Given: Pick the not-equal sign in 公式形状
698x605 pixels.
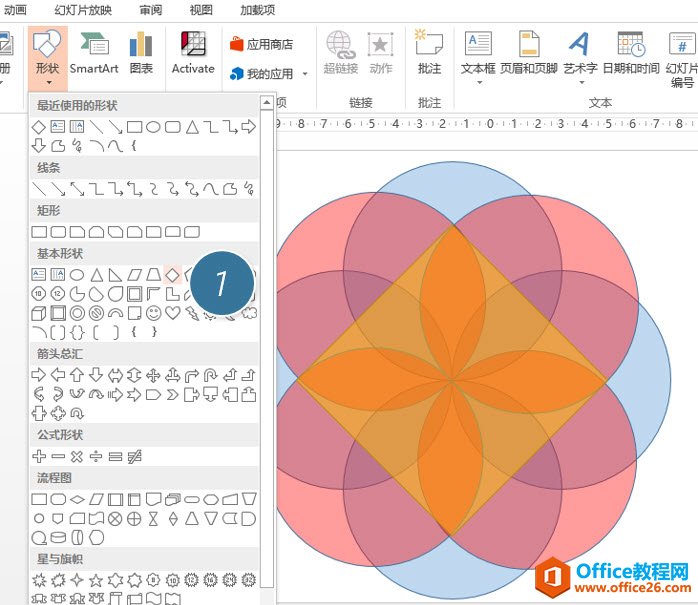Looking at the screenshot, I should [134, 456].
